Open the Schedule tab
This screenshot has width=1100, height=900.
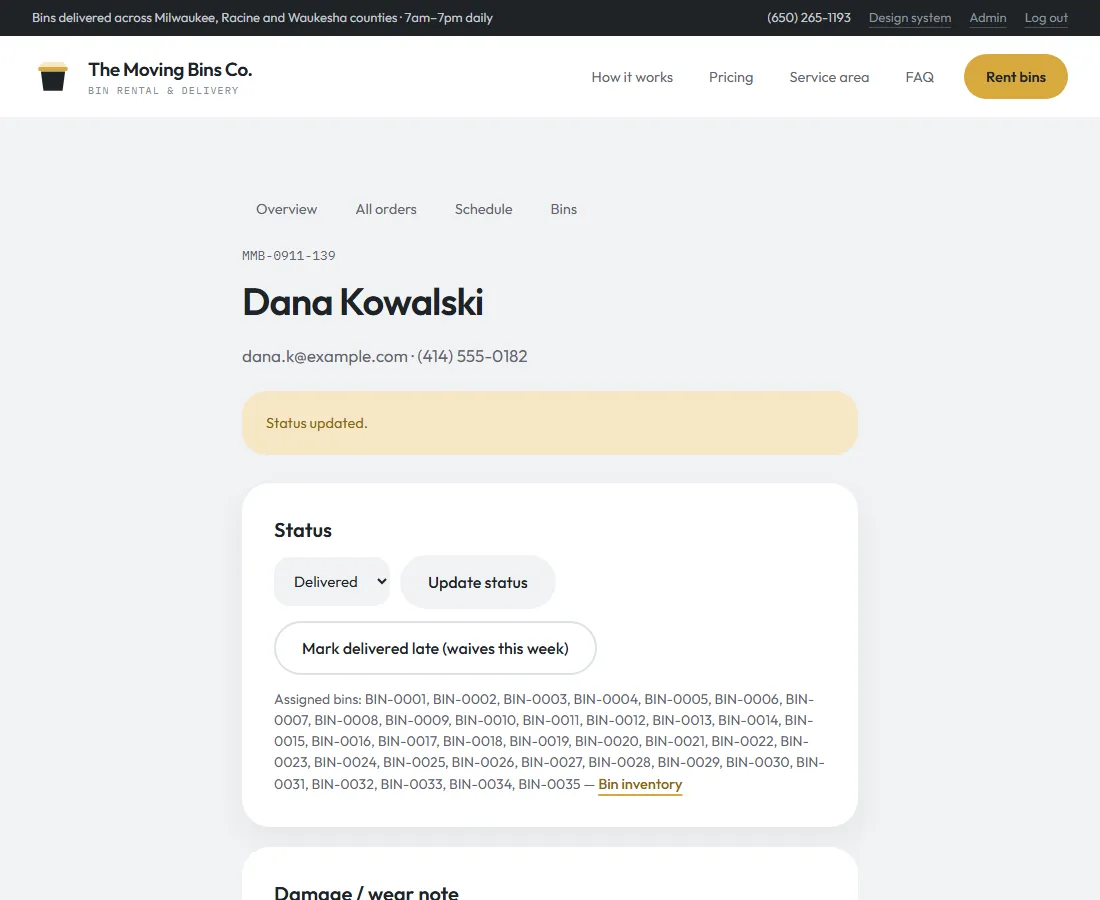[483, 209]
